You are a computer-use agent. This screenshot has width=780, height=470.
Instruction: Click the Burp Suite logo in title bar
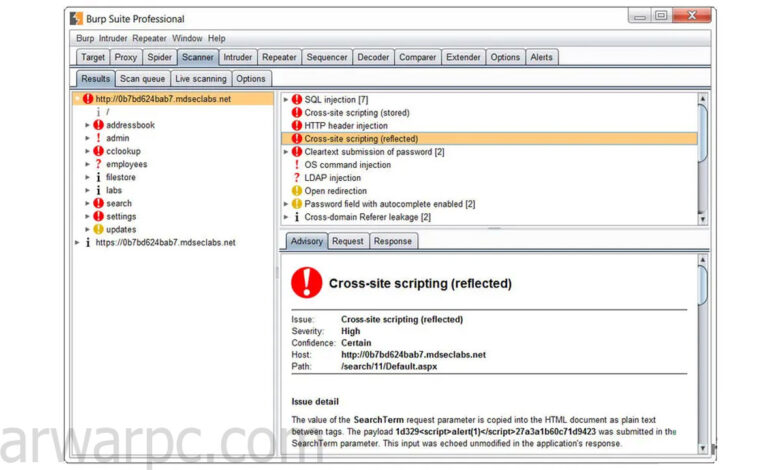click(76, 18)
